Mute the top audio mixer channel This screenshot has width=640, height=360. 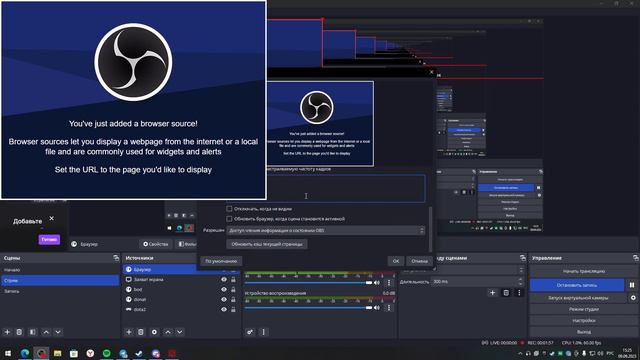click(x=377, y=282)
